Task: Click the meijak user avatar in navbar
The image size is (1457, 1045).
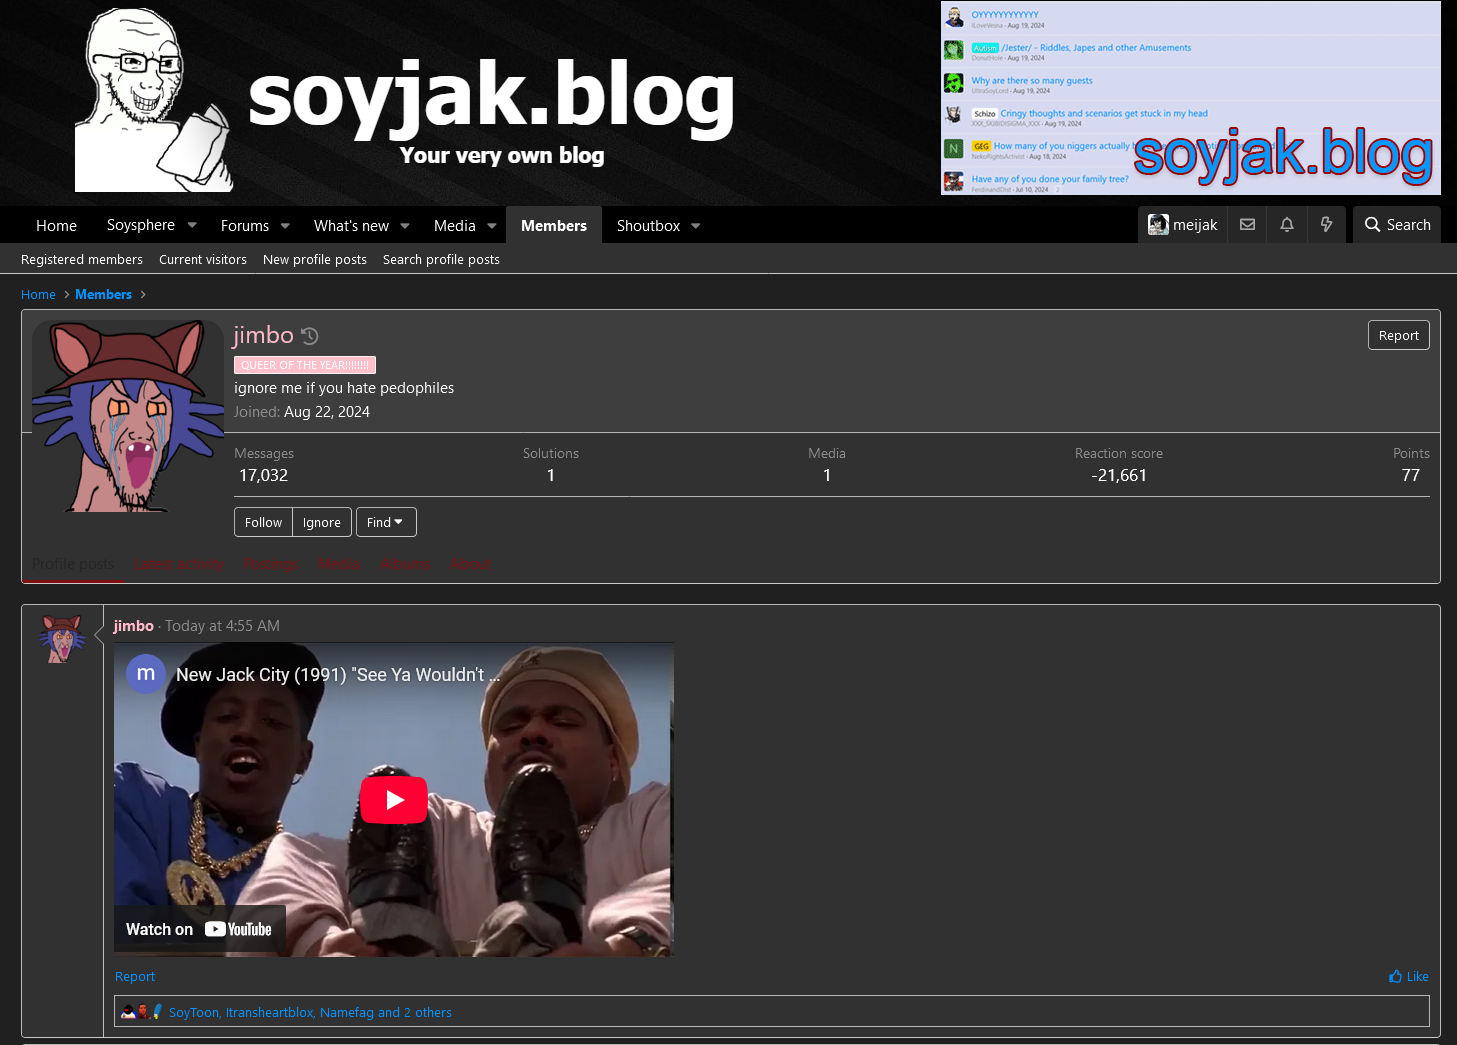Action: tap(1158, 225)
